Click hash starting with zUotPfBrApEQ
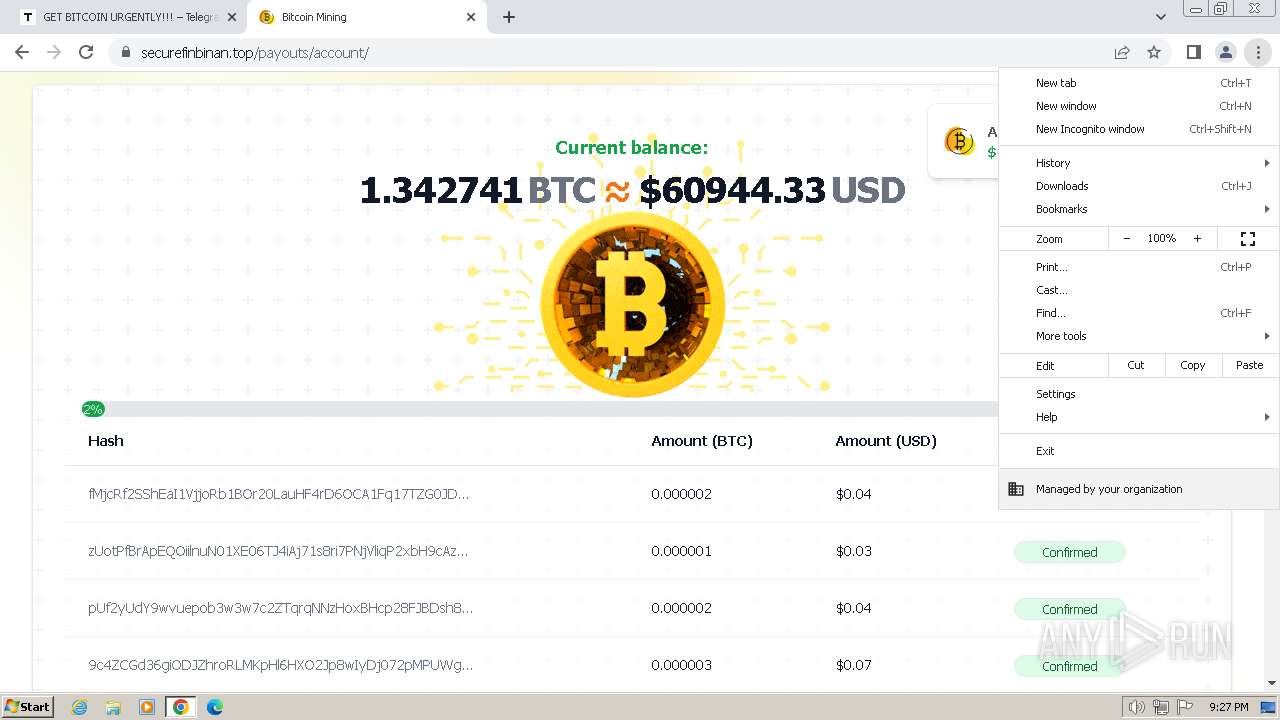Screen dimensions: 1280x720 click(x=278, y=551)
